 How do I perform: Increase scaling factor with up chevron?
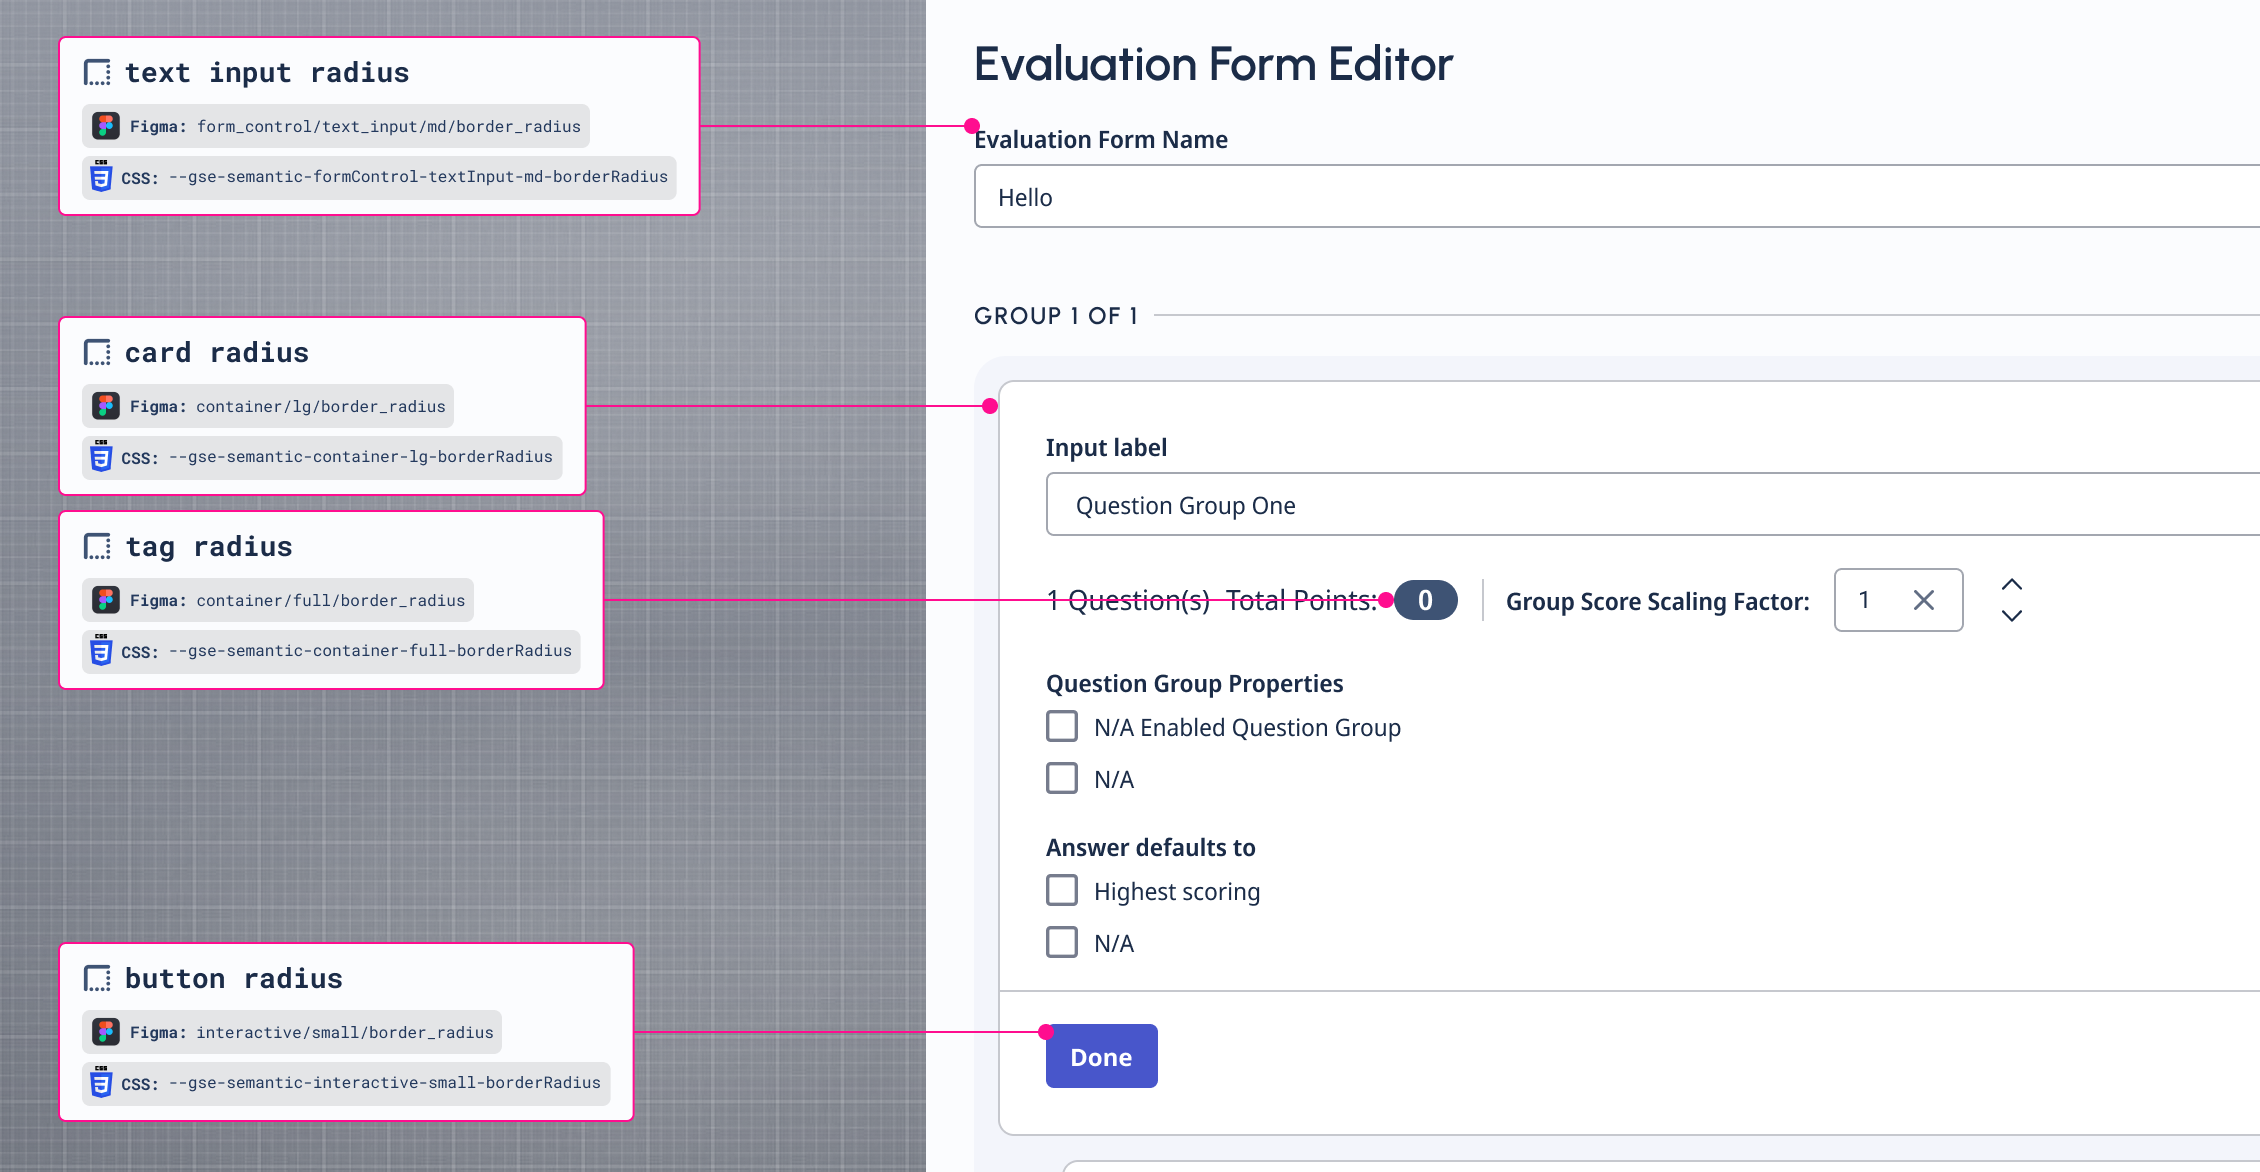tap(2012, 585)
